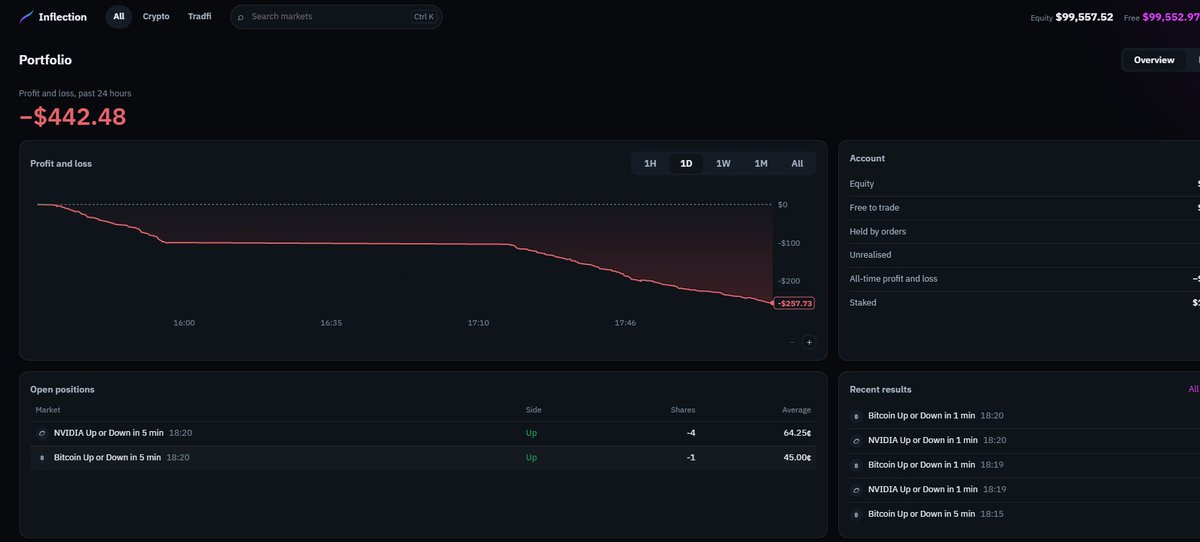Zoom in the chart with plus button
The width and height of the screenshot is (1200, 542).
809,342
